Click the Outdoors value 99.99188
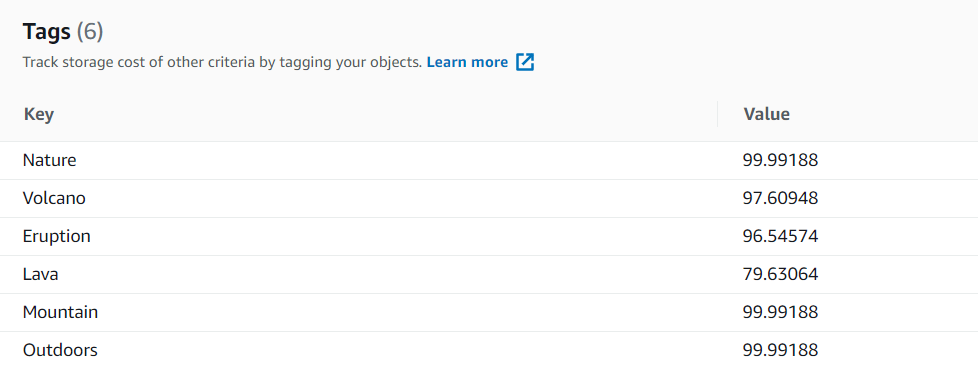Screen dimensions: 978x367 click(x=780, y=350)
